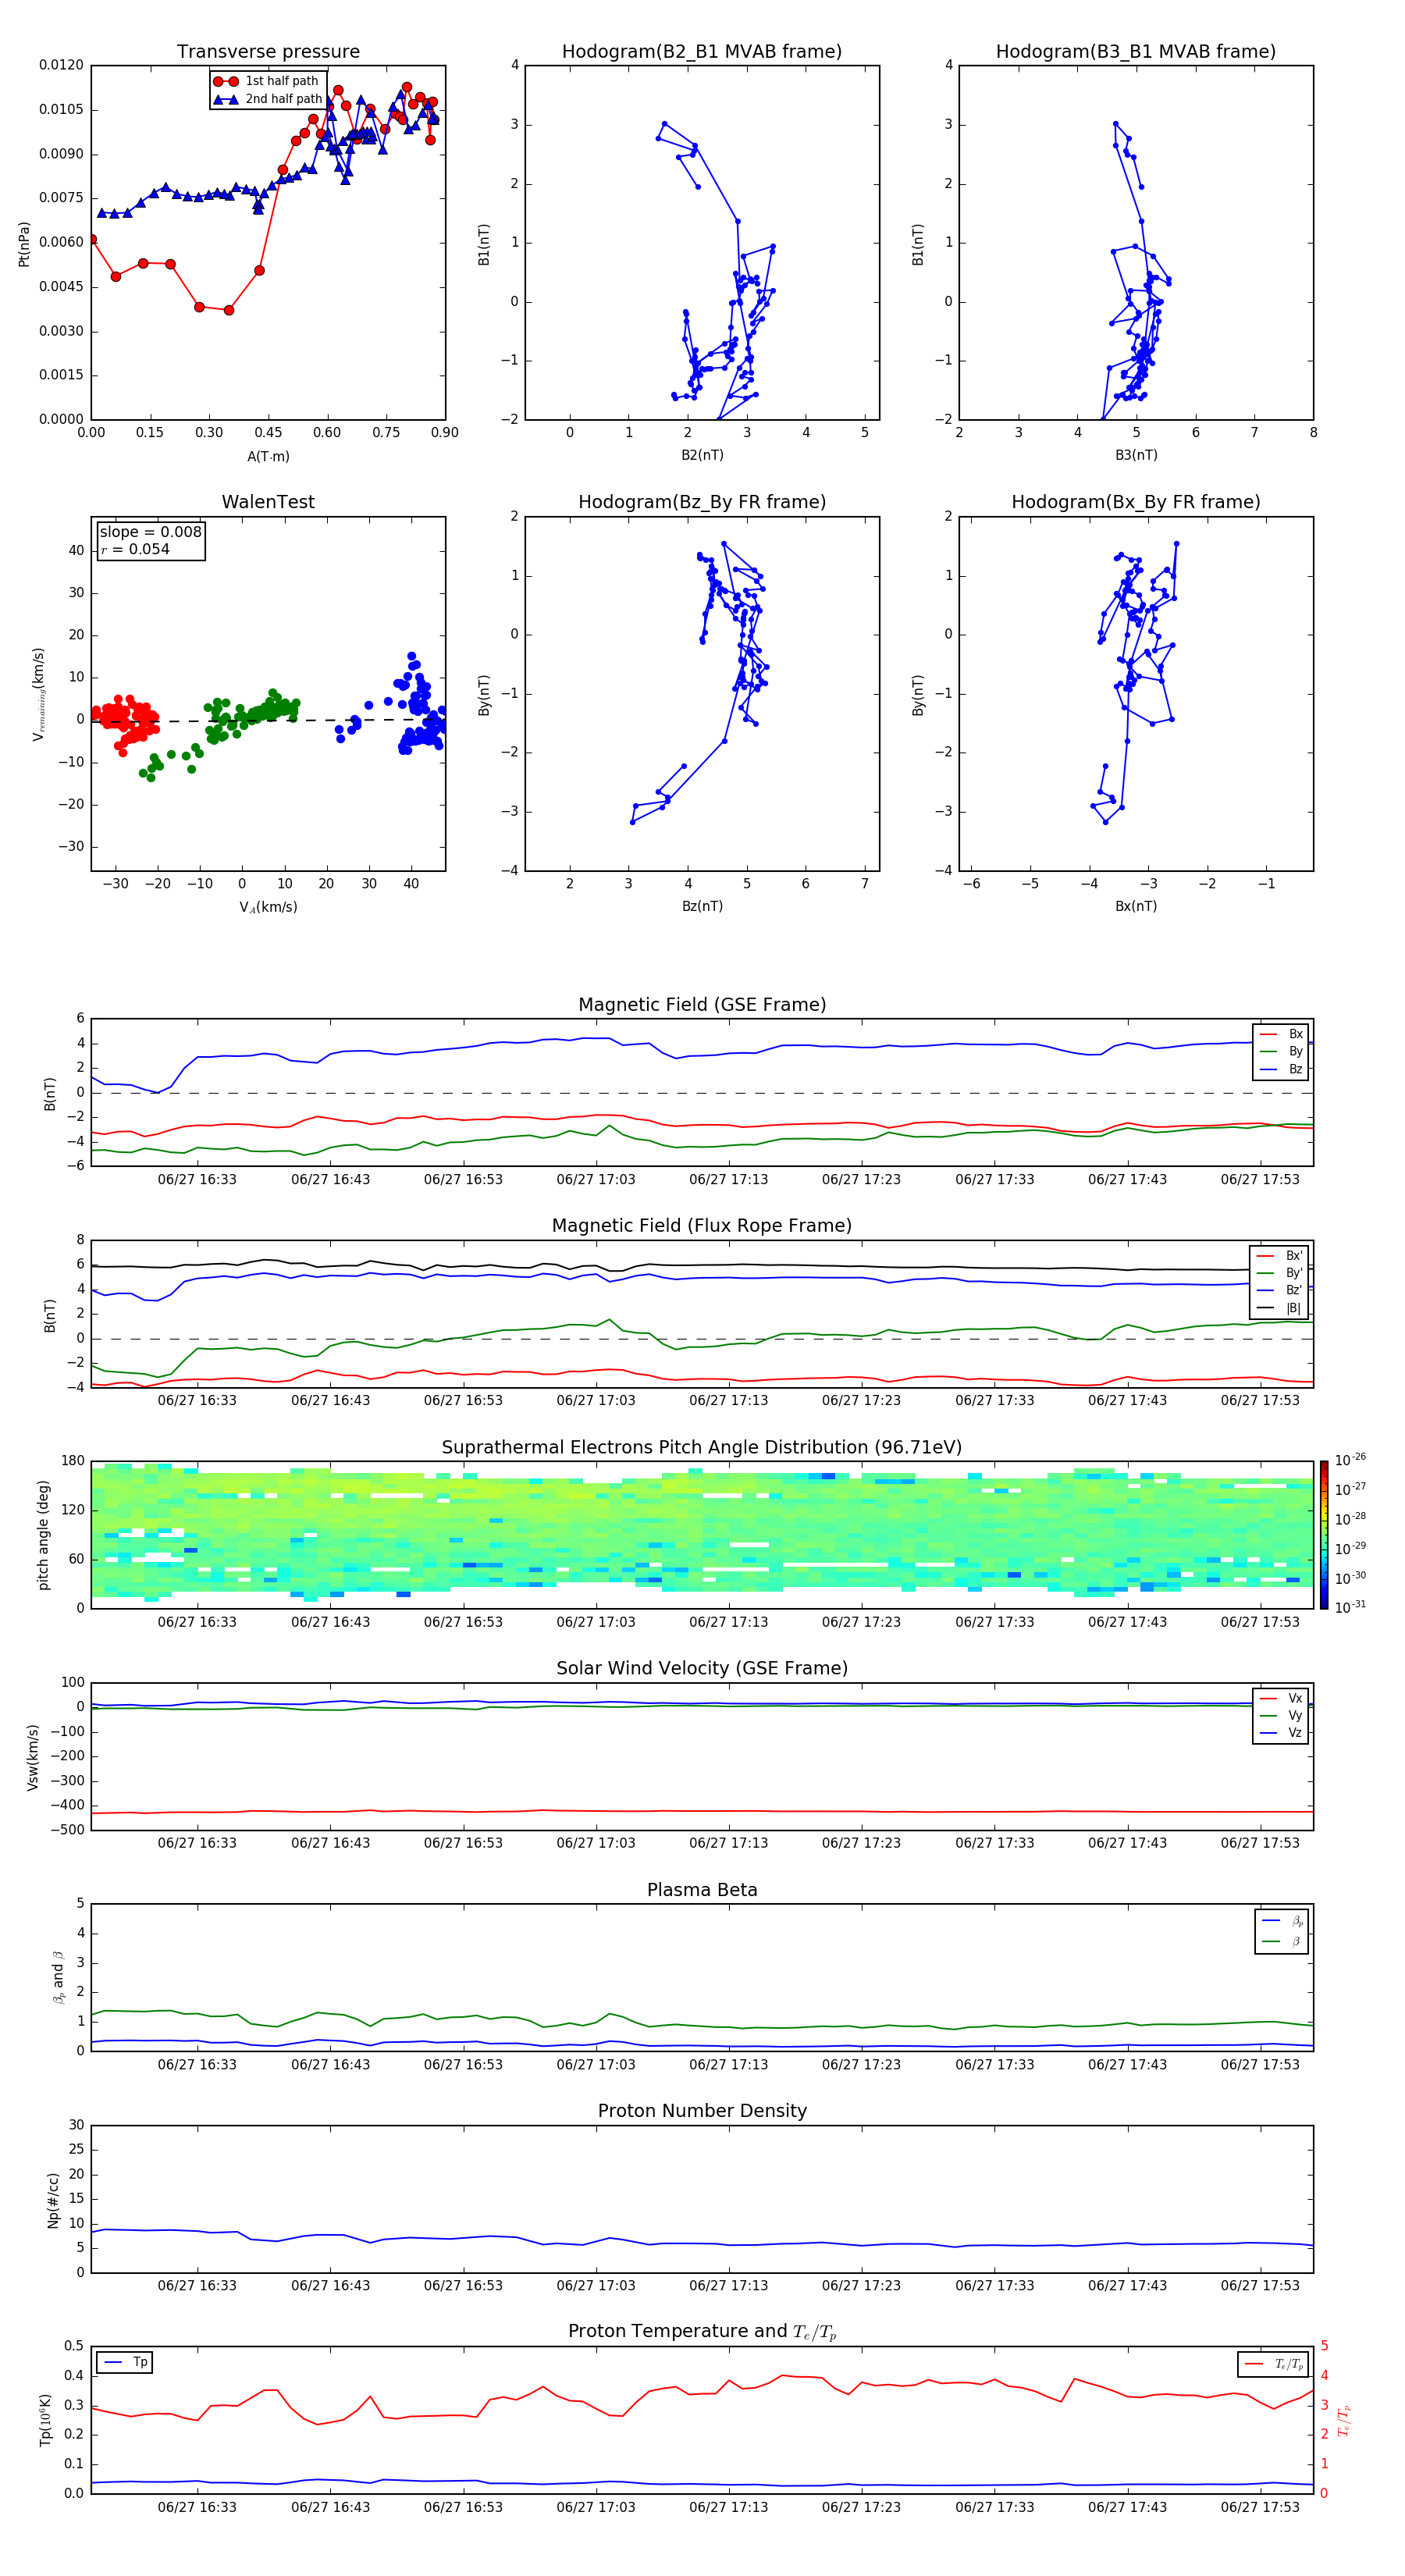
Task: Click the 'pitch angle (deg)' y-axis label
Action: 43,1534
